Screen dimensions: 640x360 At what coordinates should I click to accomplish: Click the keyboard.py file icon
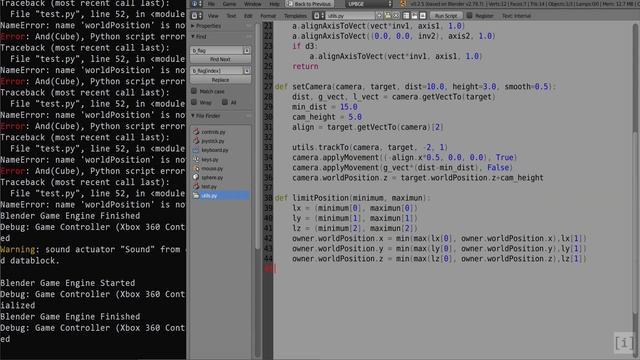(x=196, y=150)
